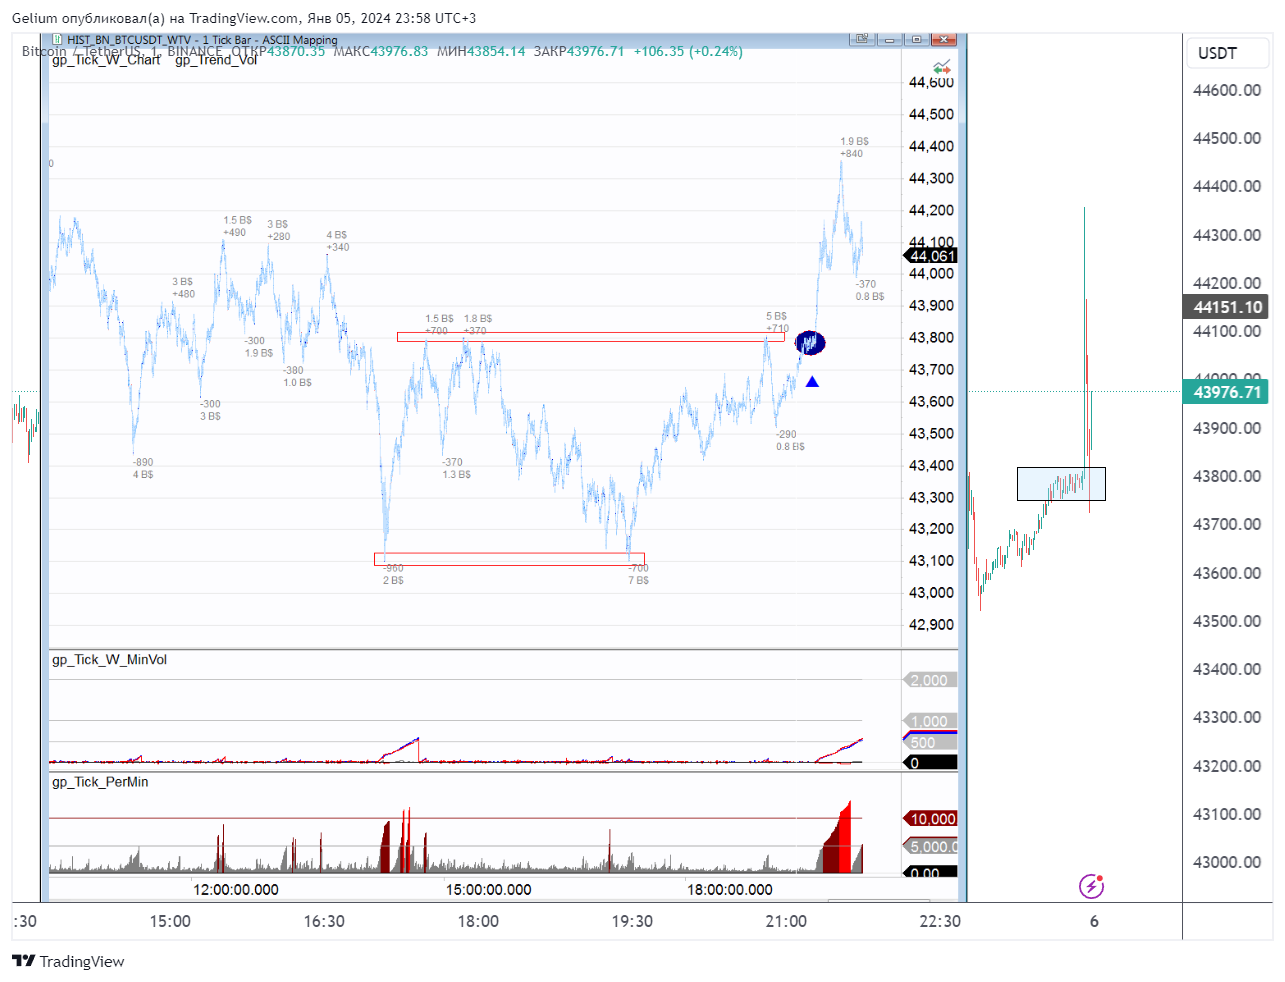Click the 10,000 level tag in PerMin panel

[x=931, y=818]
